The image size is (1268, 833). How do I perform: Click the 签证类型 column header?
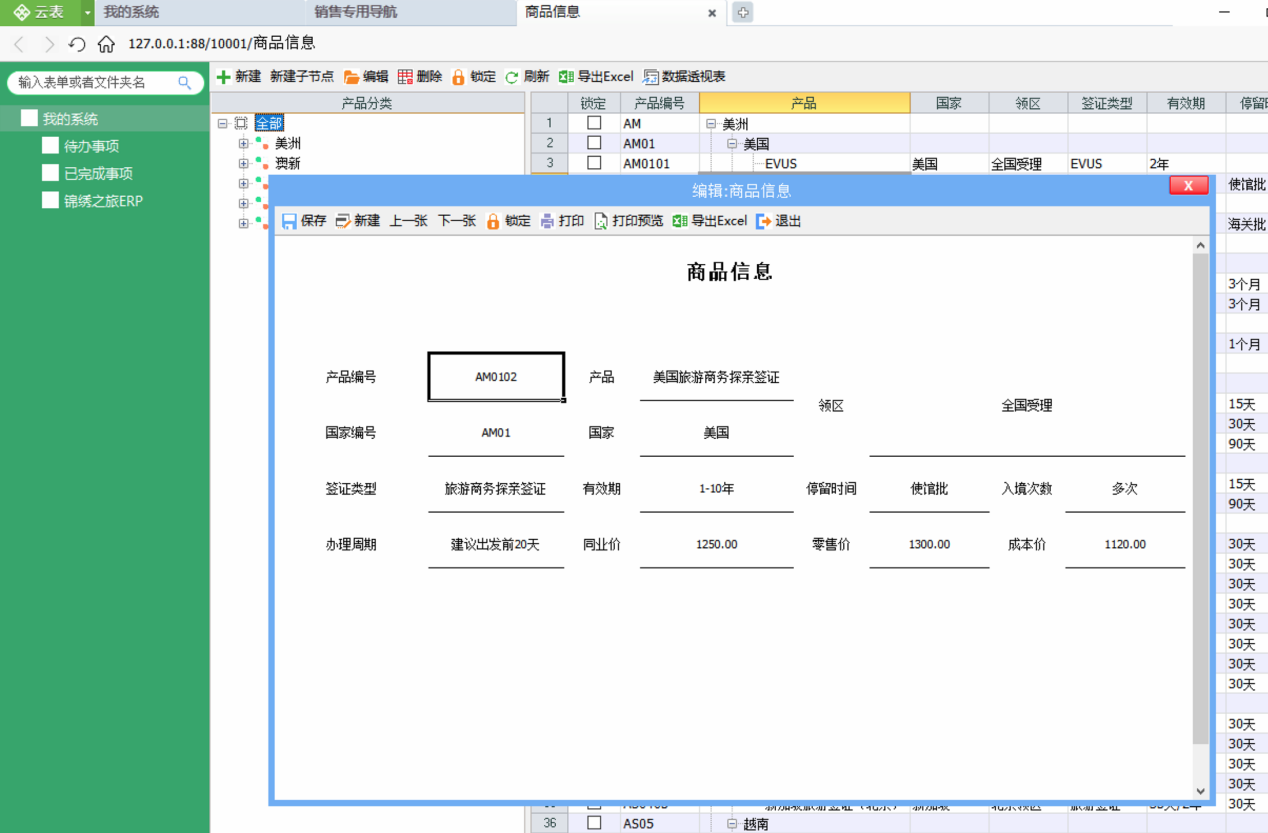1107,103
